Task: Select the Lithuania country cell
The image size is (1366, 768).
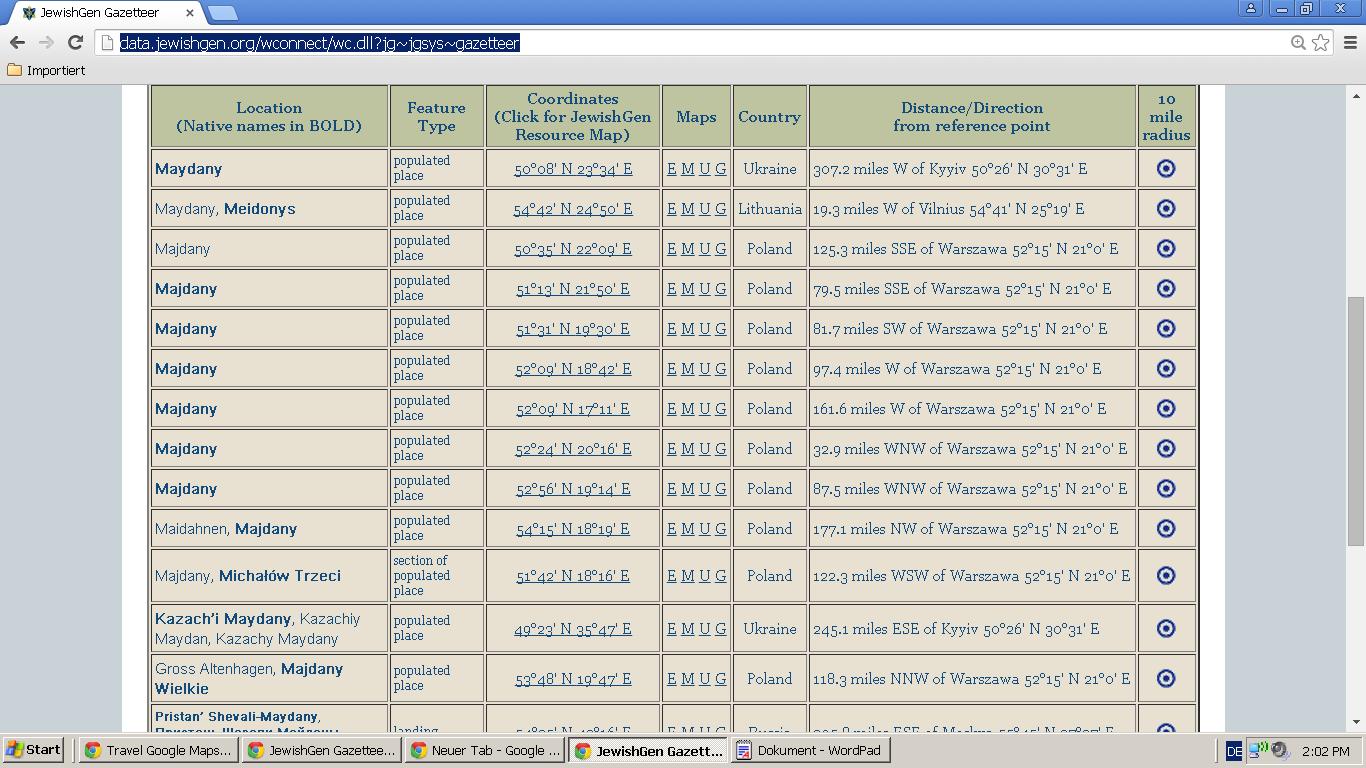Action: [770, 209]
